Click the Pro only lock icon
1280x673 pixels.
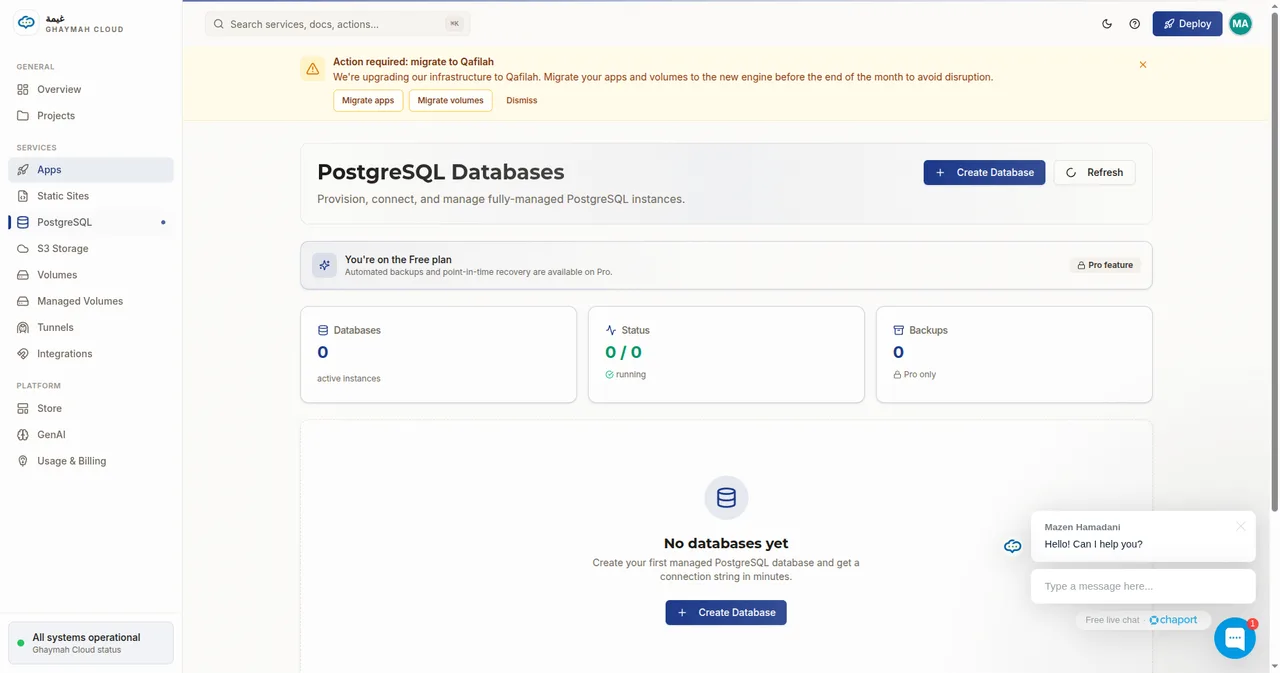[897, 375]
